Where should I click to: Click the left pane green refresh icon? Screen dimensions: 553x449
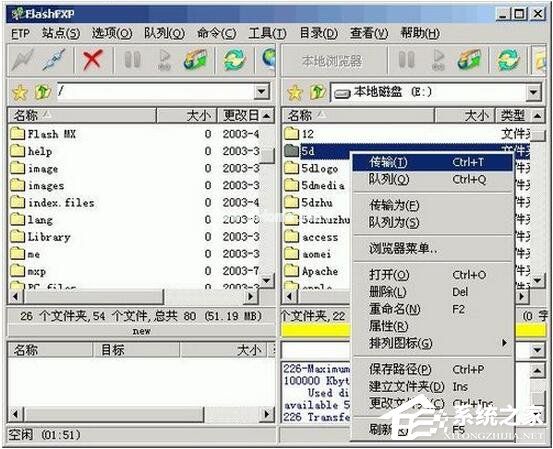(x=234, y=59)
